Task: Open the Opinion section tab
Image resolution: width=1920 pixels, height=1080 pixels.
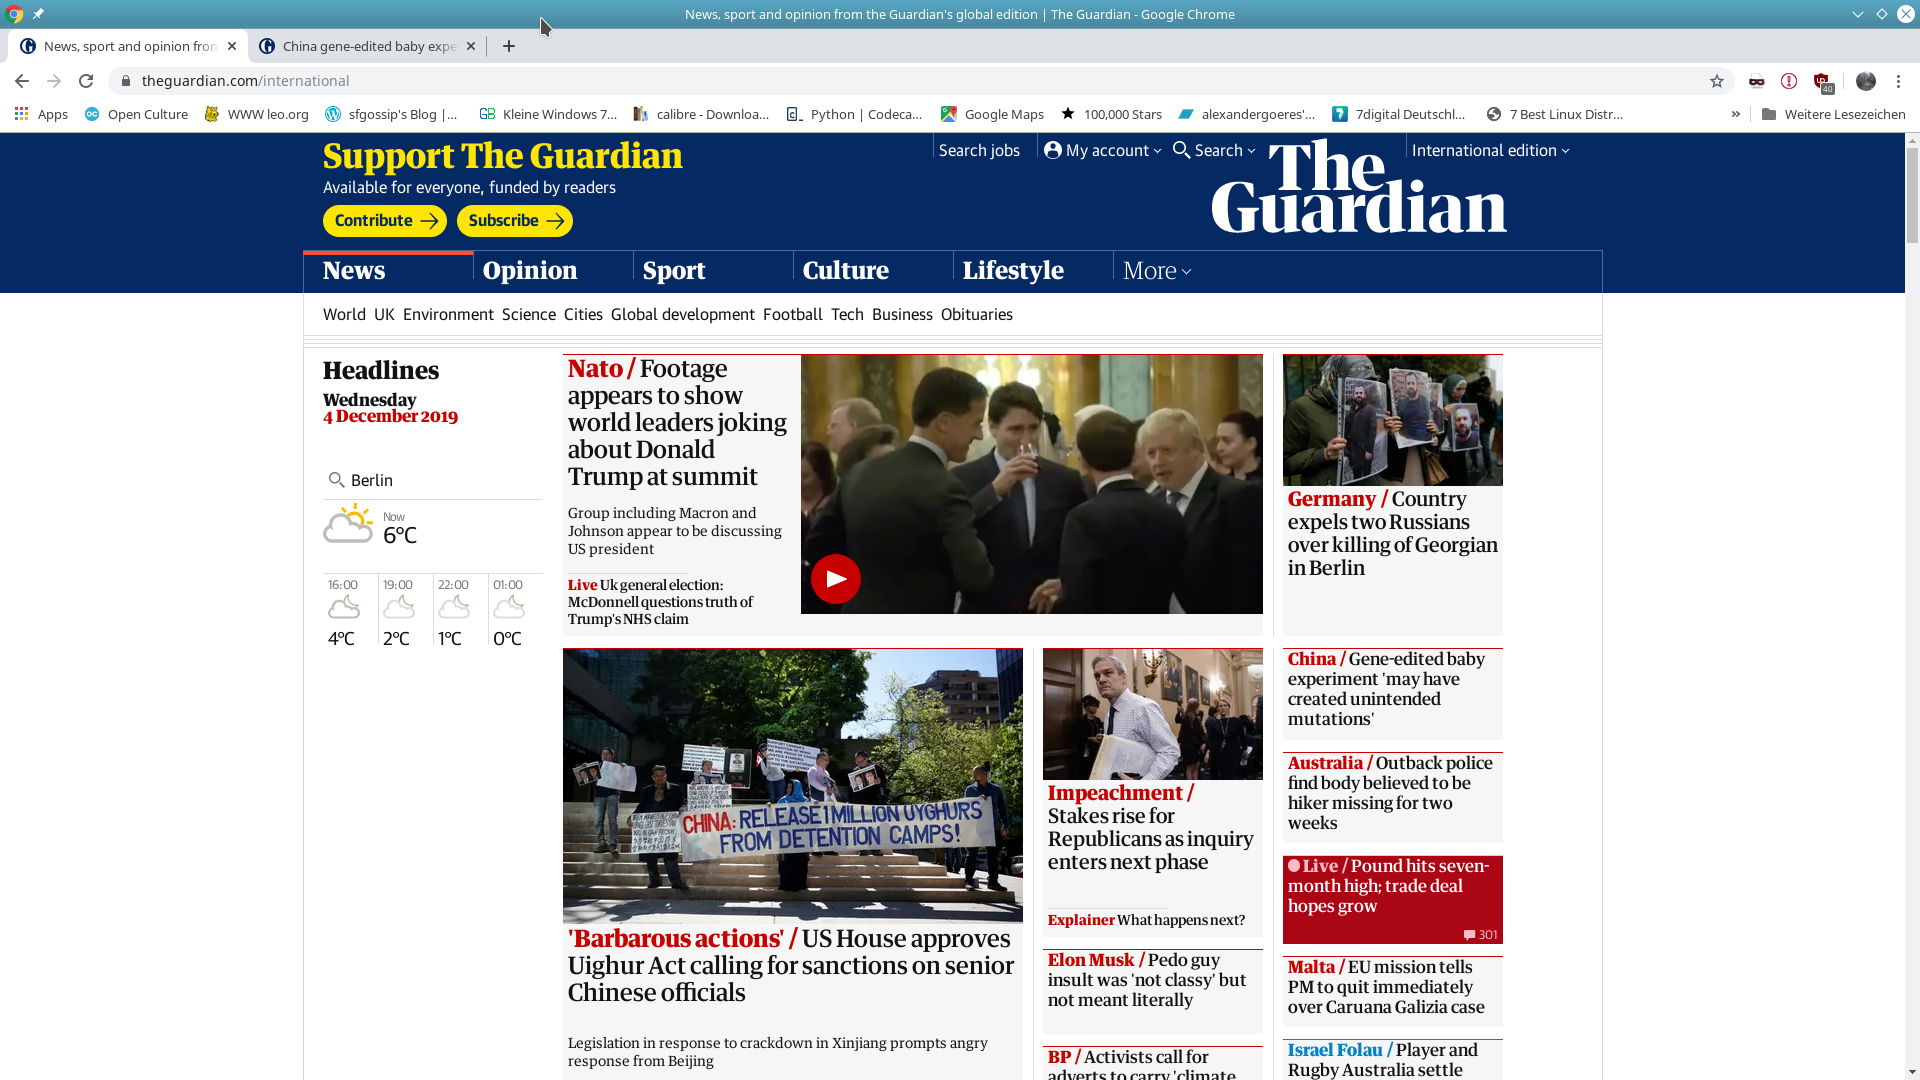Action: click(530, 271)
